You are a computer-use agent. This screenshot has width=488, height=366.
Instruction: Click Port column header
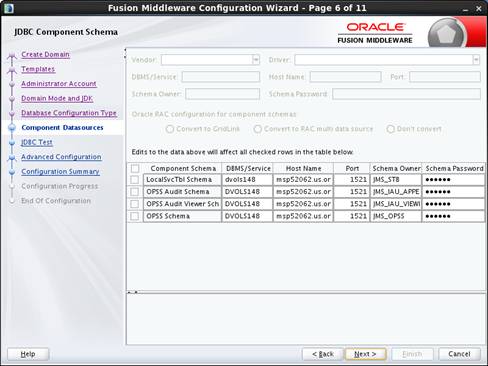[352, 168]
